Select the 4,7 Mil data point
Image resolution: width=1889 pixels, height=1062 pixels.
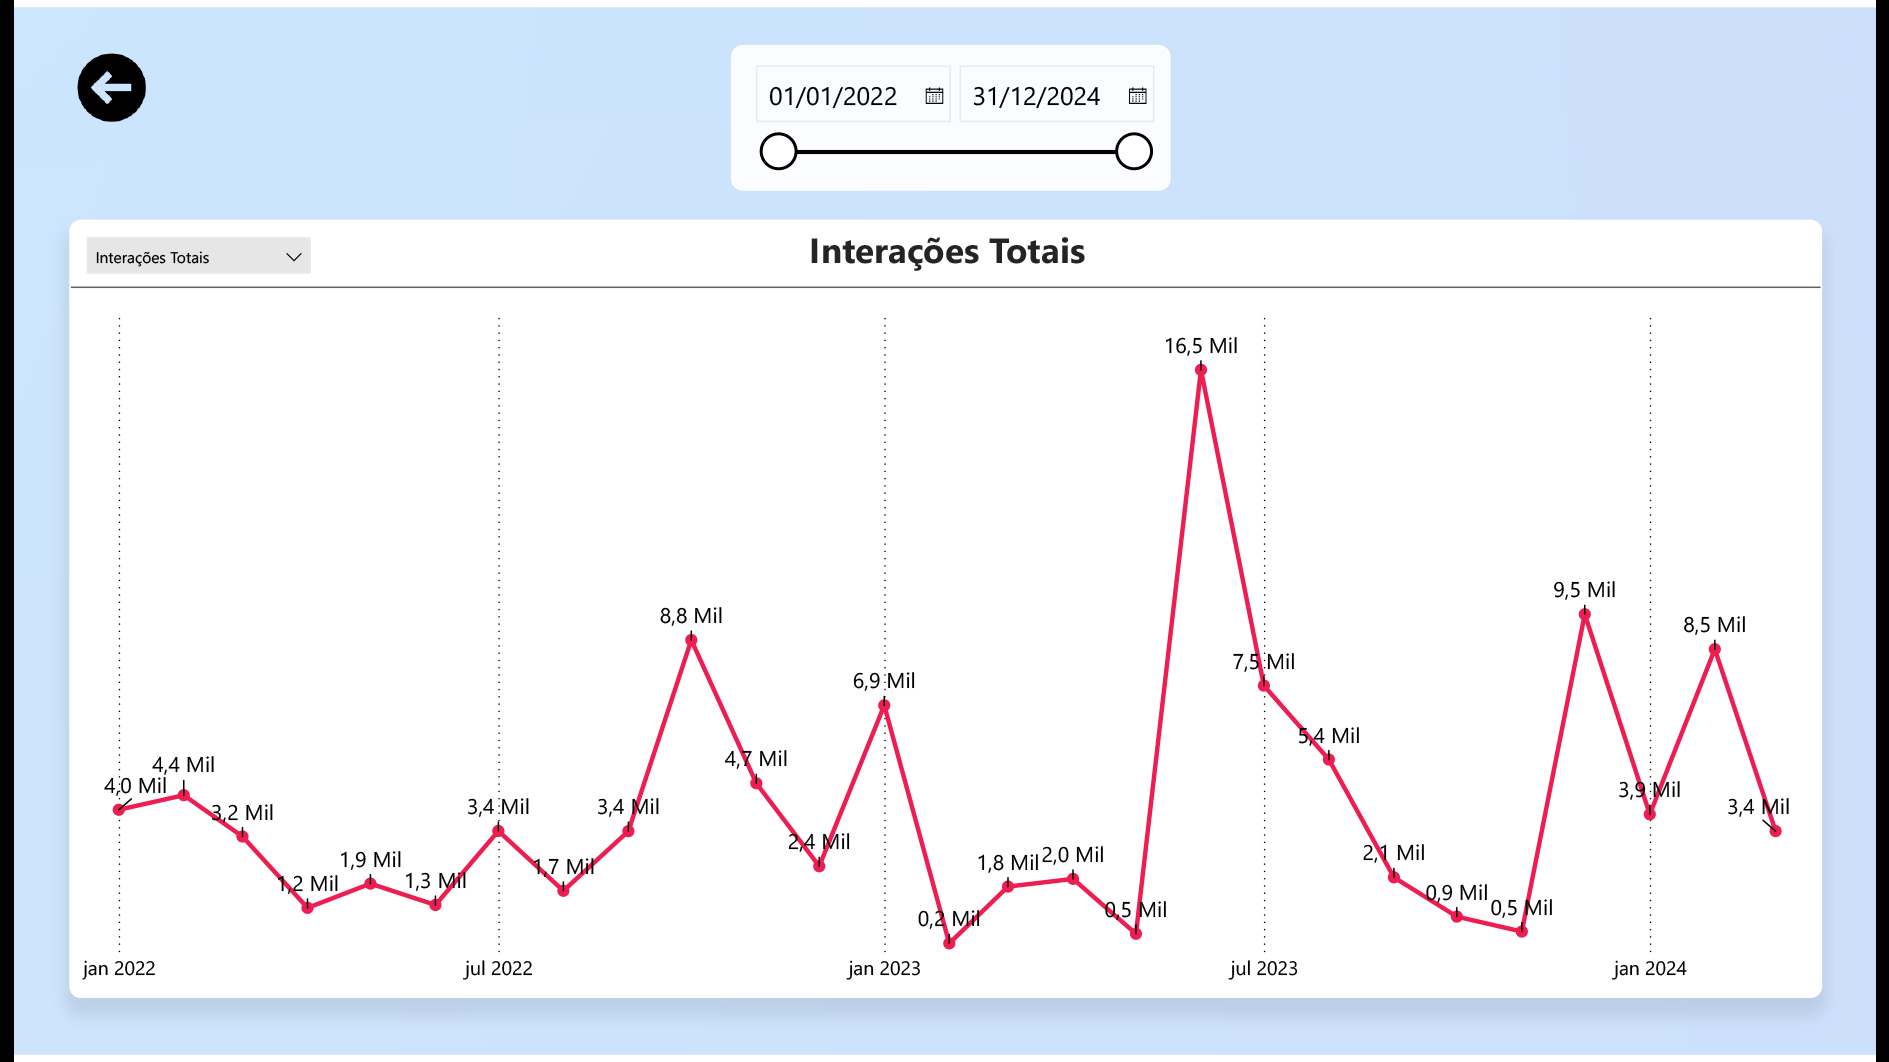[x=756, y=783]
